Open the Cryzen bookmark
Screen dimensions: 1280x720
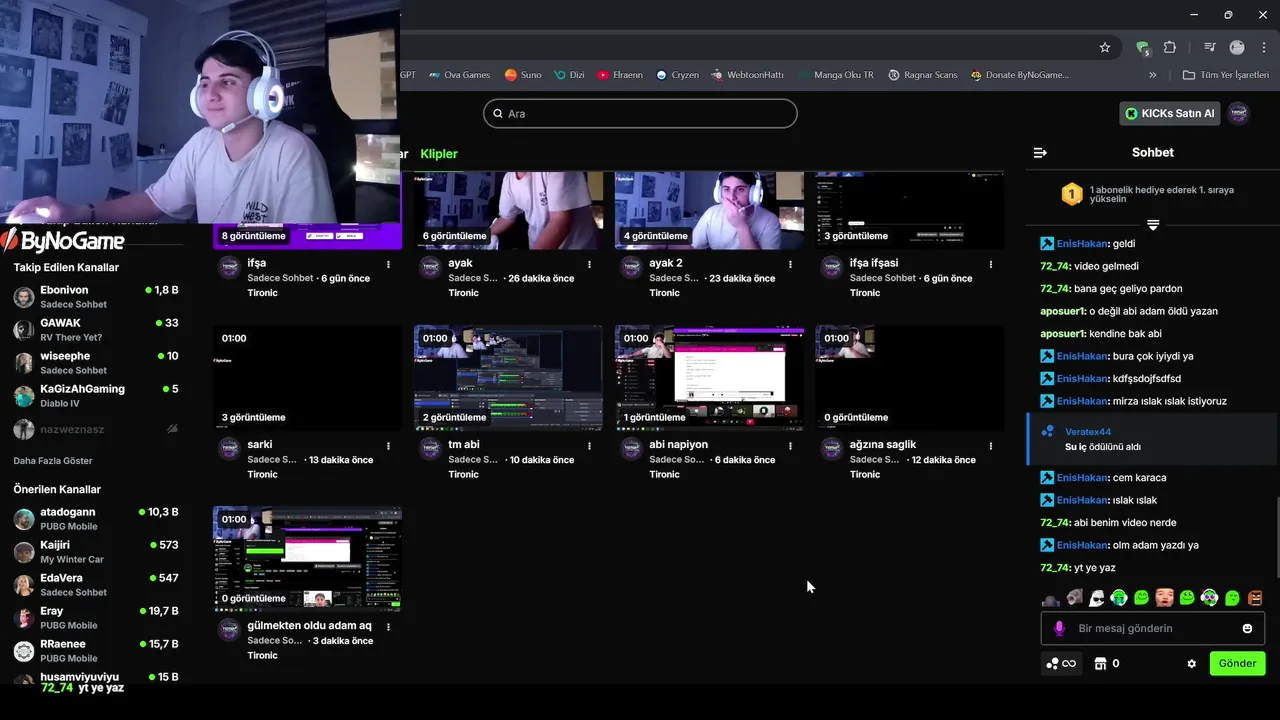677,75
